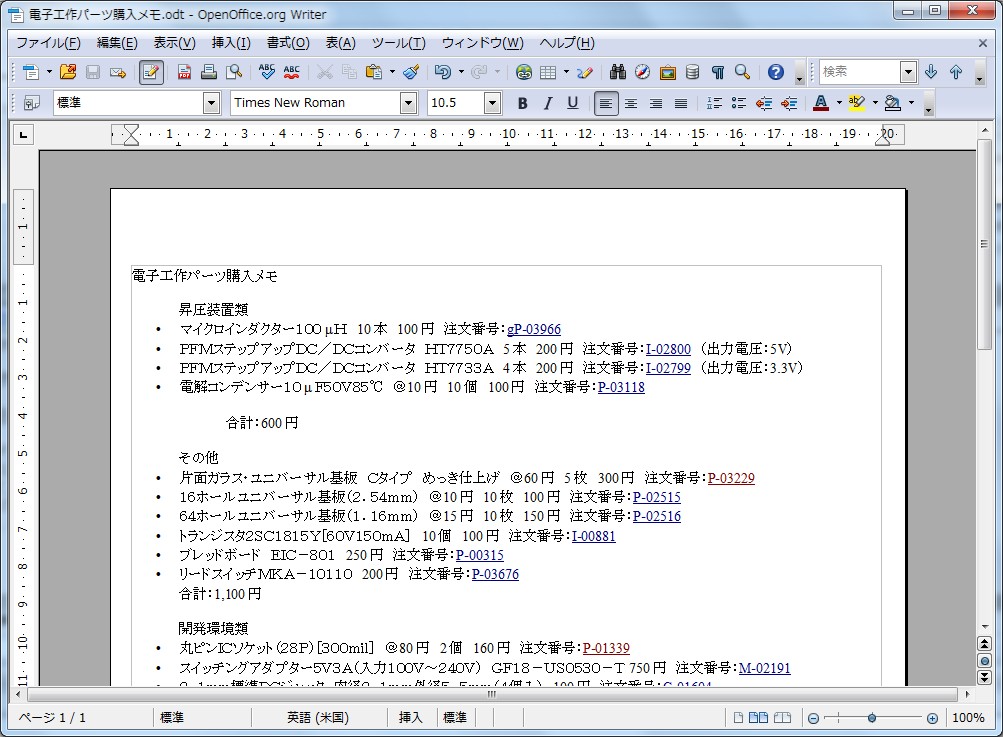Viewport: 1003px width, 737px height.
Task: Click the New document icon
Action: [30, 72]
